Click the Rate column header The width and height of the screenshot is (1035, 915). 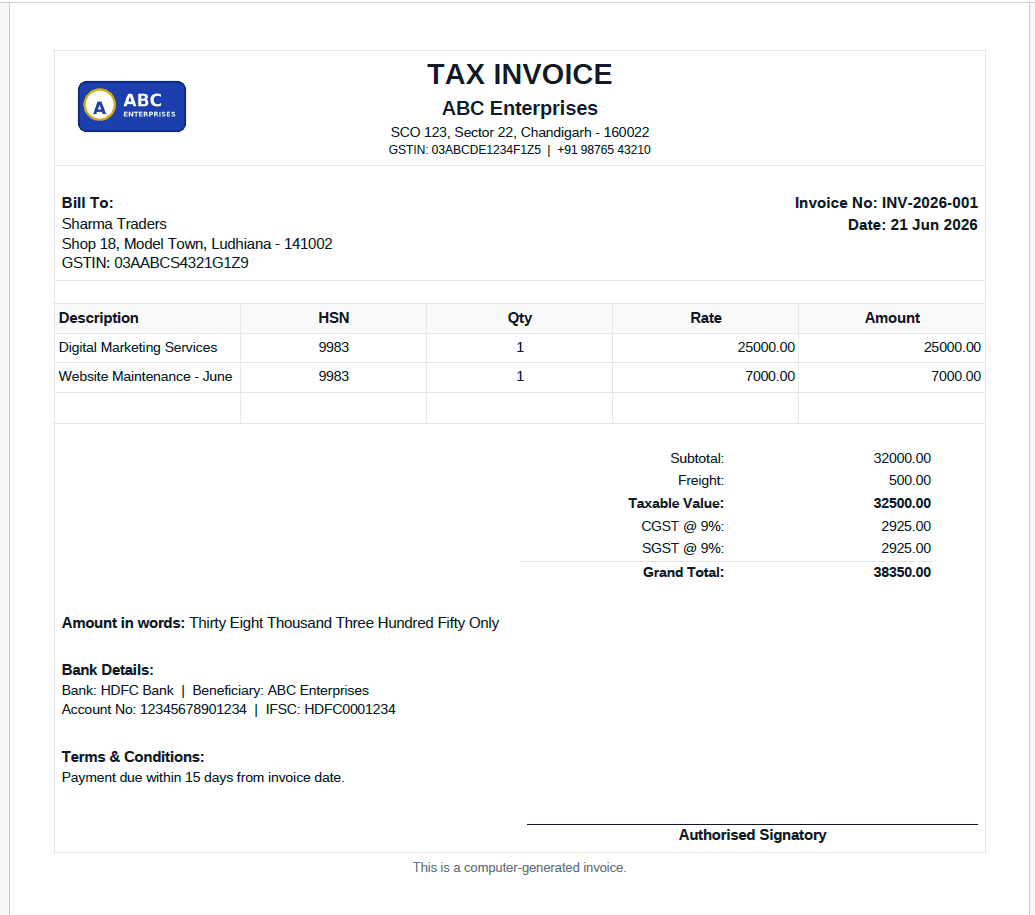click(x=706, y=318)
